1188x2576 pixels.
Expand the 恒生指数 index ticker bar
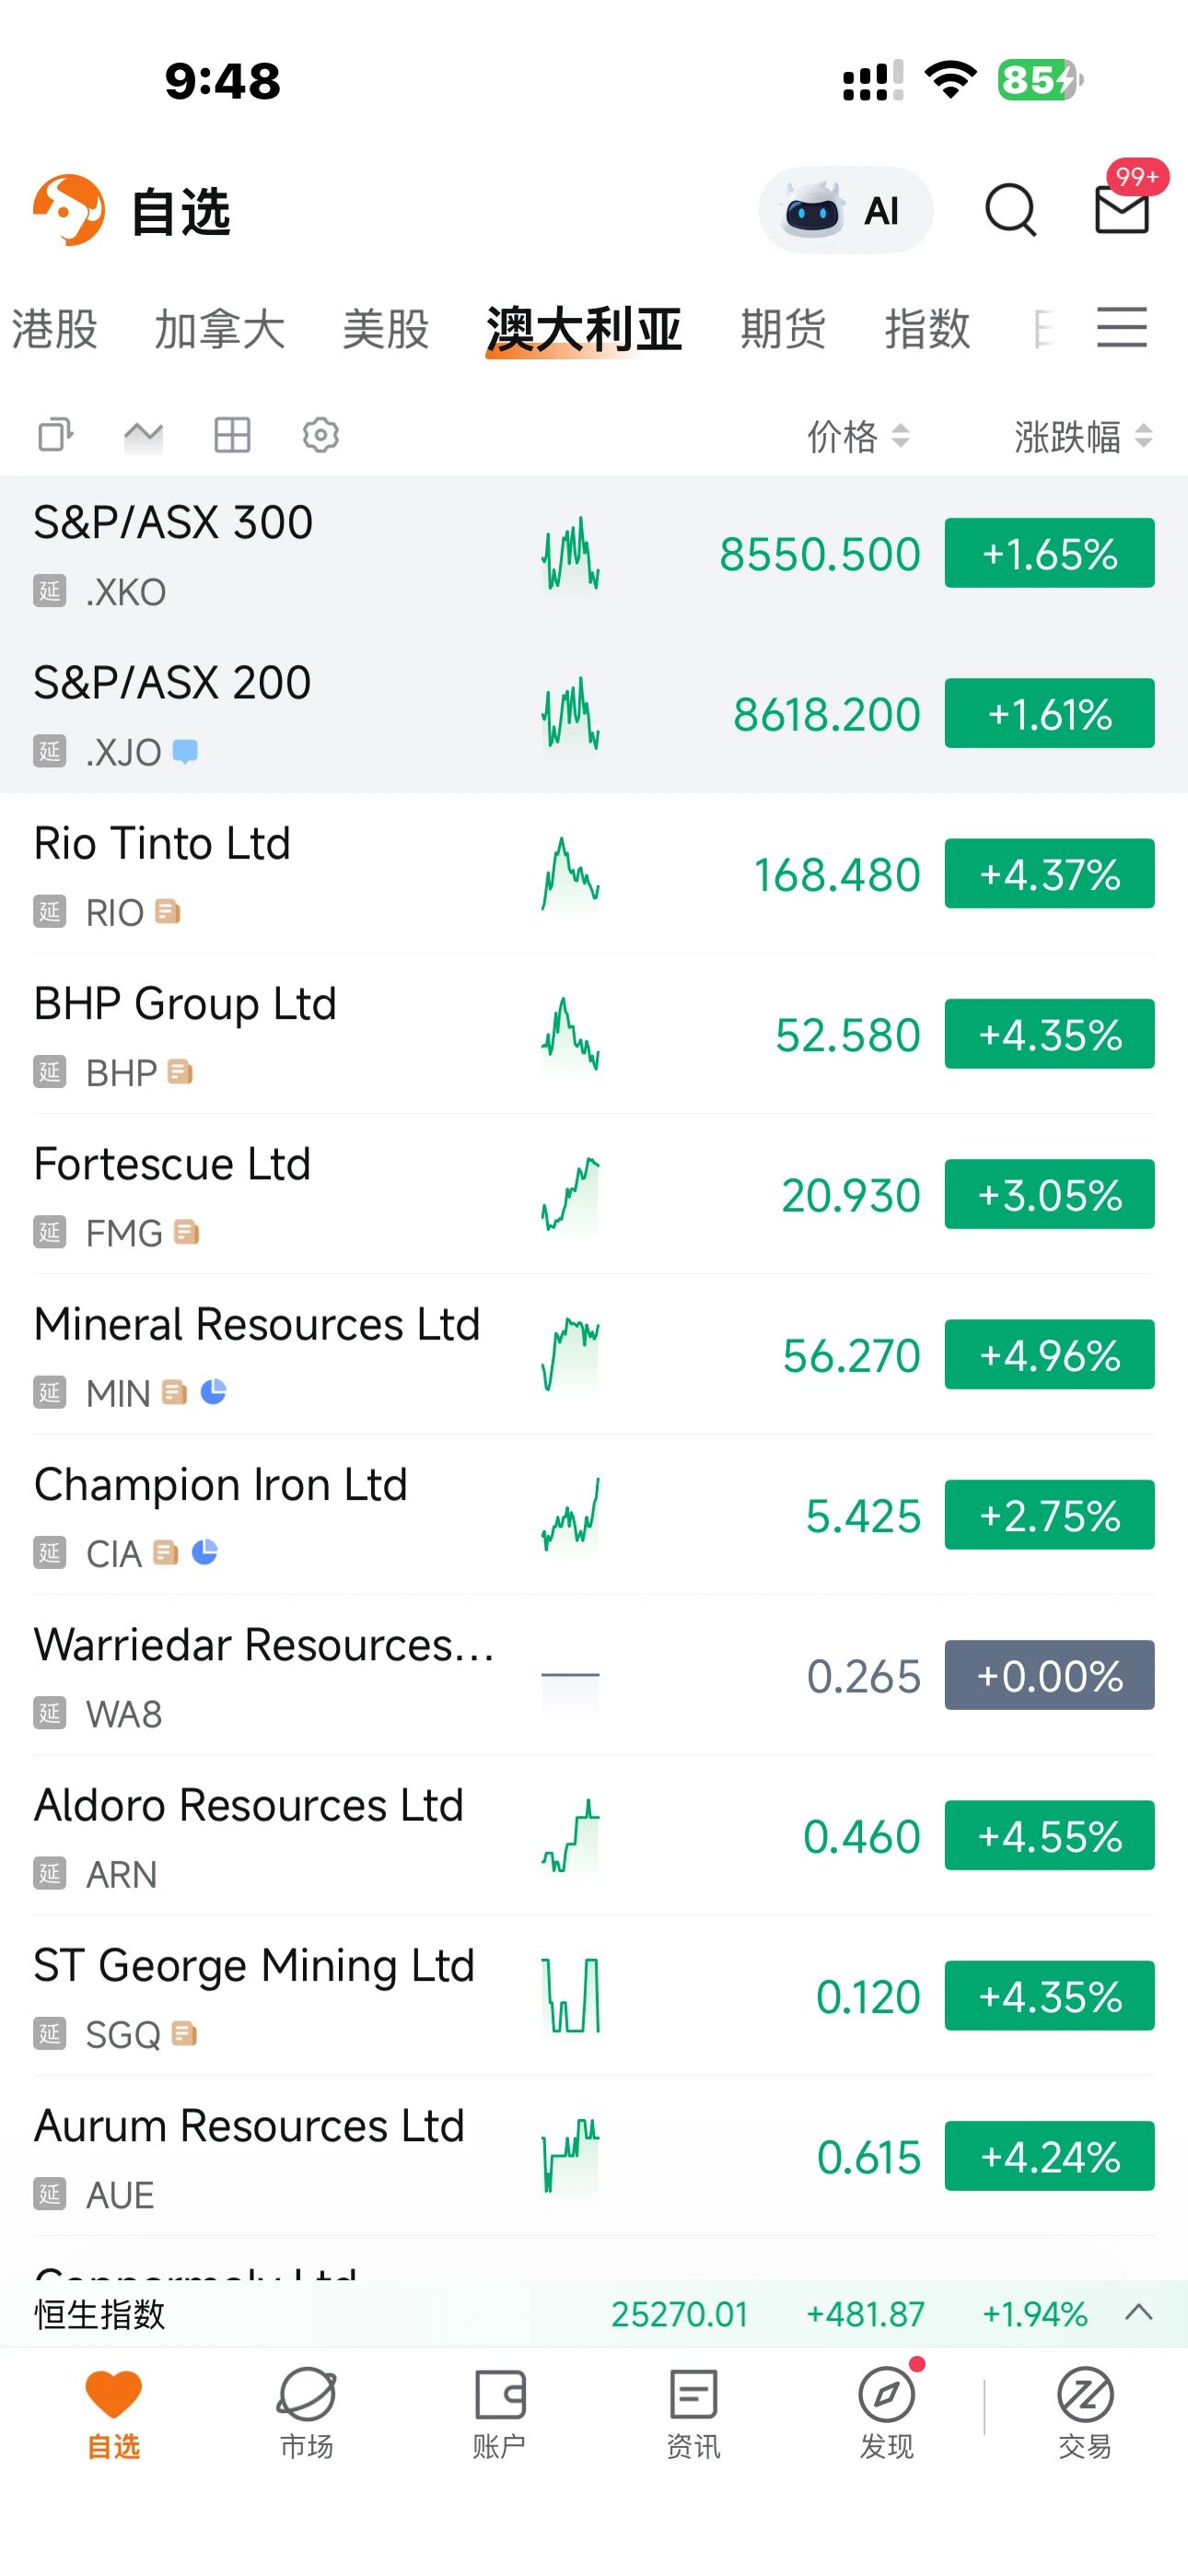tap(1139, 2313)
